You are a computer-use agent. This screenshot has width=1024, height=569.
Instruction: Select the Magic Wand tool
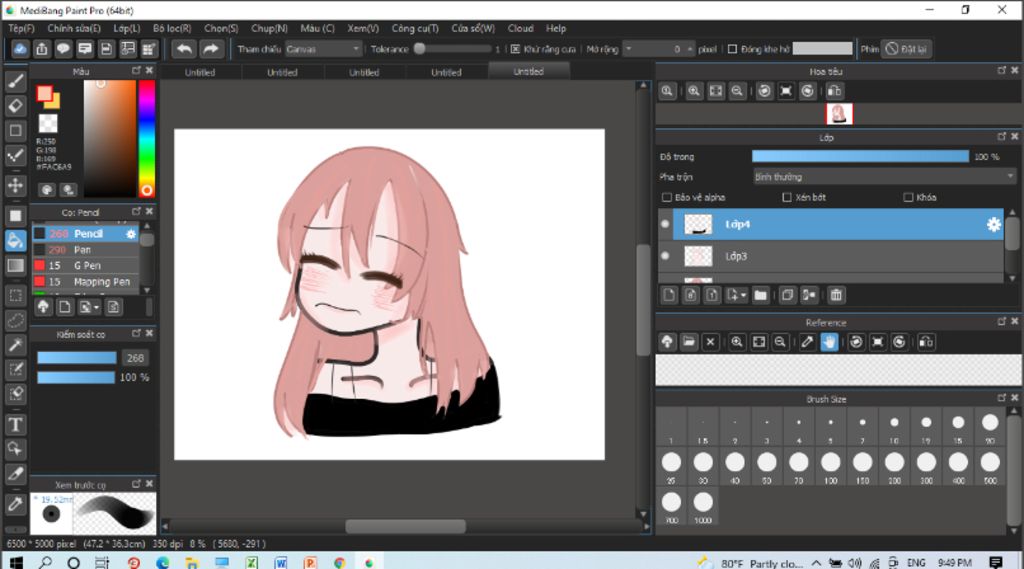16,345
